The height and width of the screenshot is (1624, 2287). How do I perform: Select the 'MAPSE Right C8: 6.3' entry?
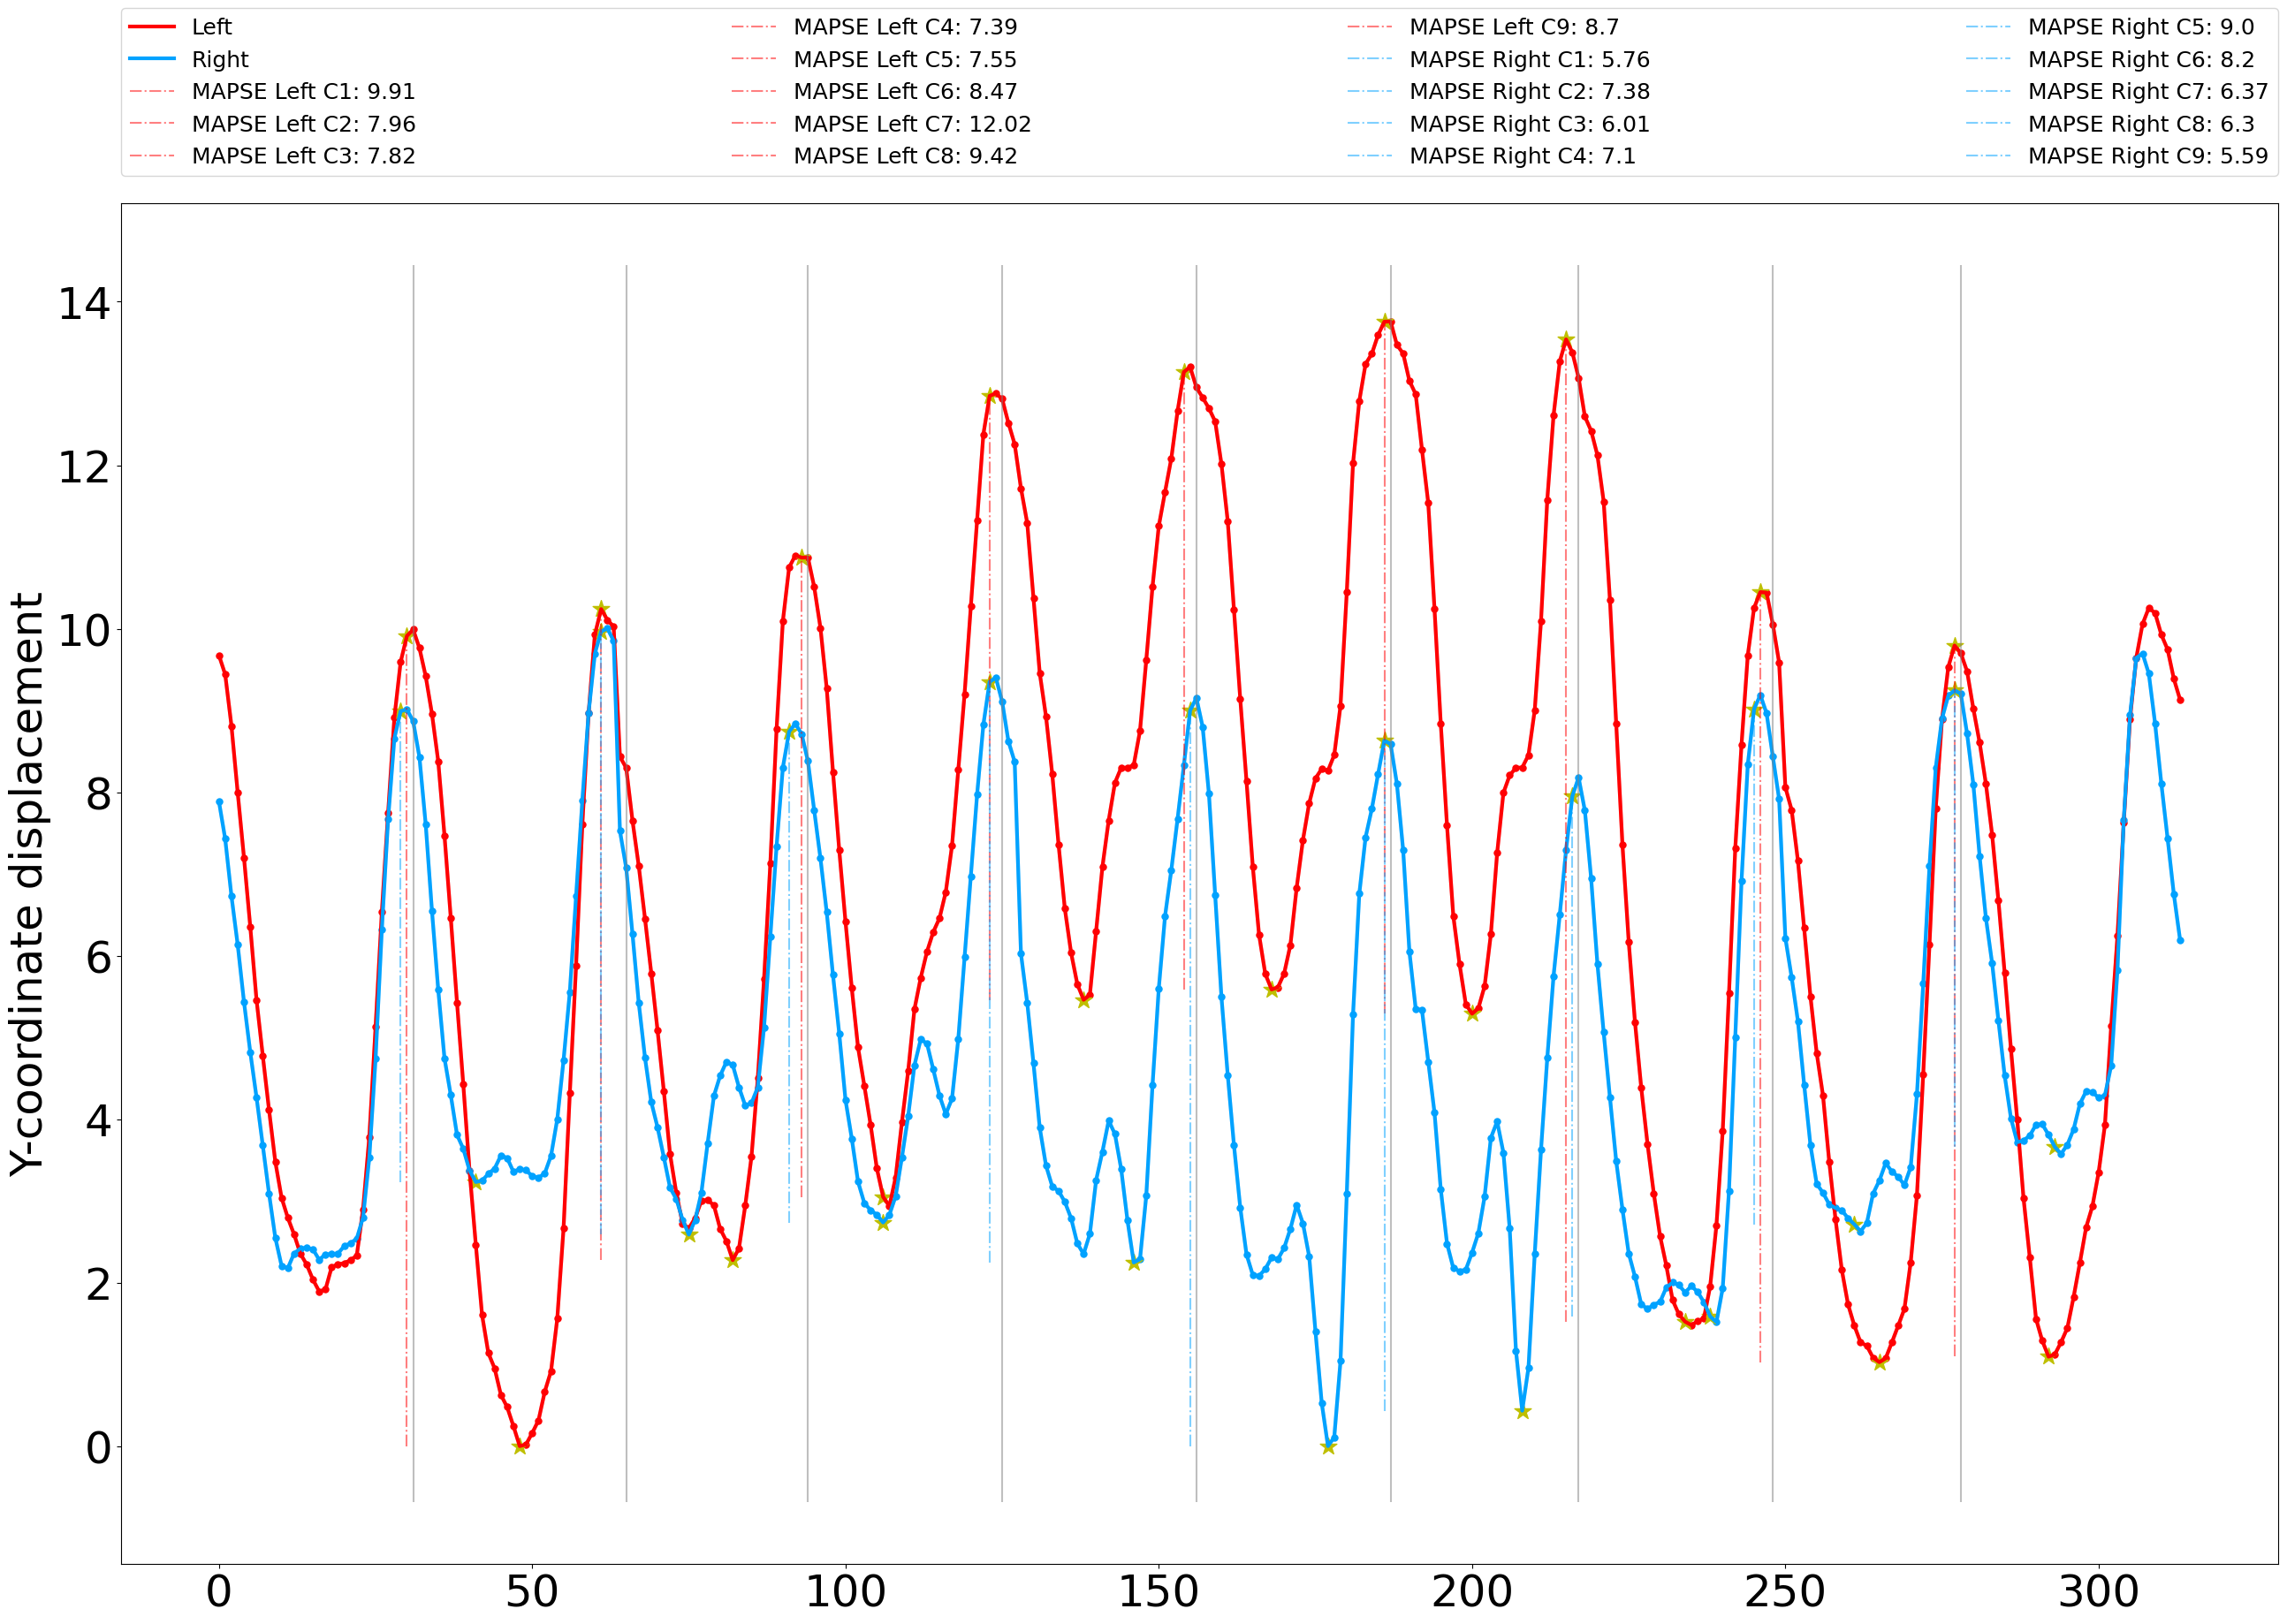pyautogui.click(x=2140, y=124)
